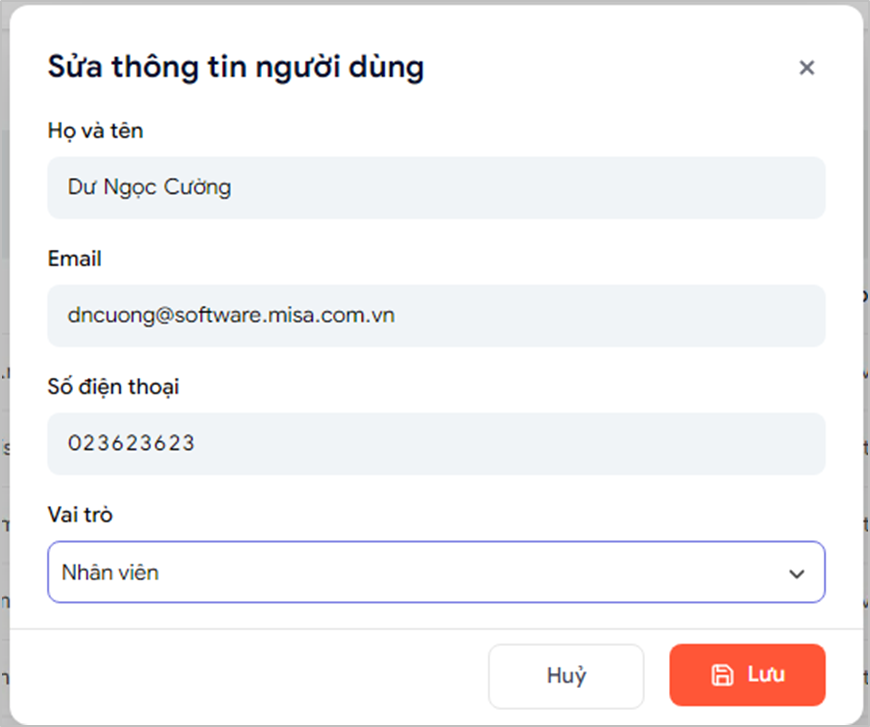This screenshot has width=870, height=727.
Task: Save changes with the Lưu button
Action: (x=747, y=675)
